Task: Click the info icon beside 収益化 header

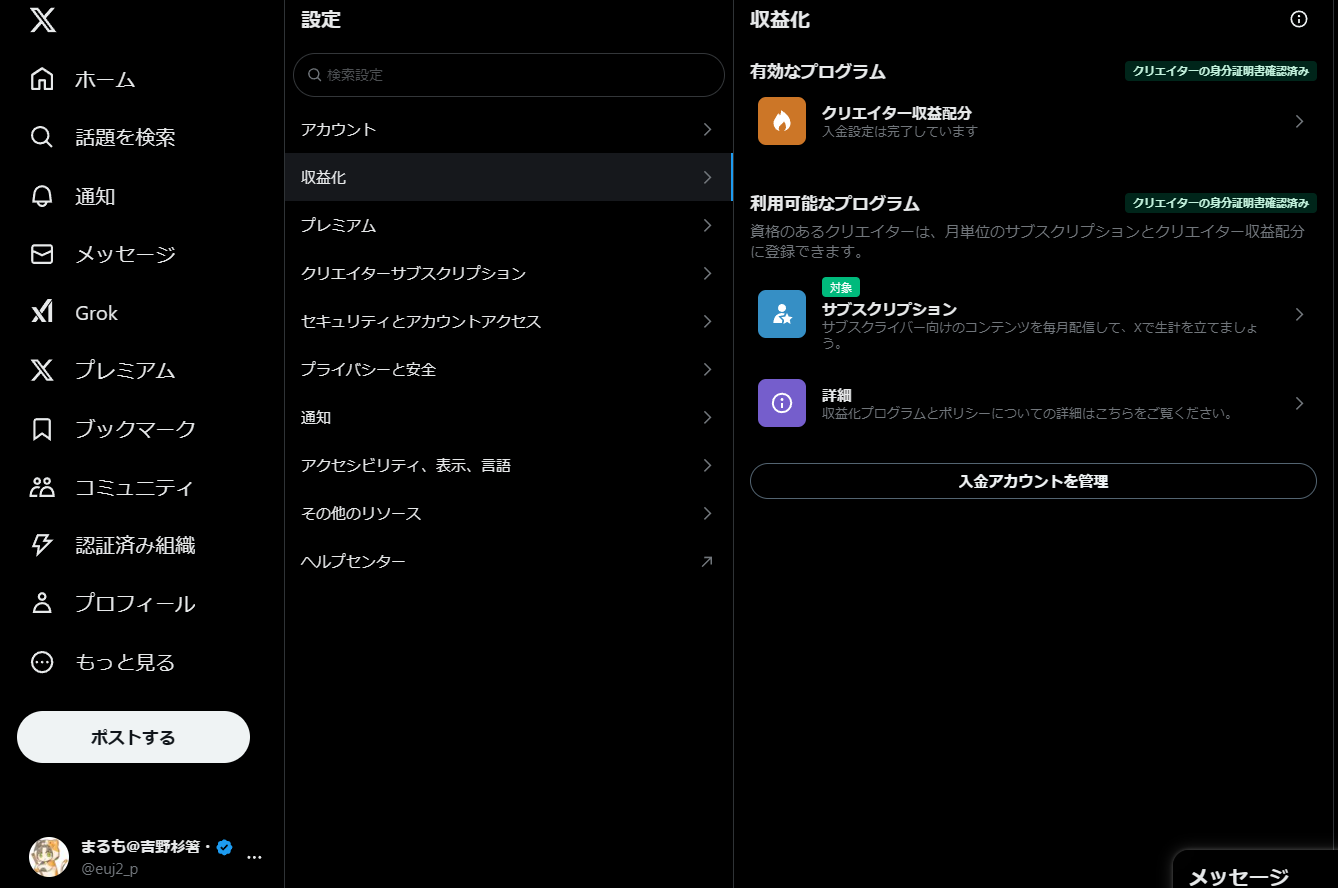Action: [x=1299, y=19]
